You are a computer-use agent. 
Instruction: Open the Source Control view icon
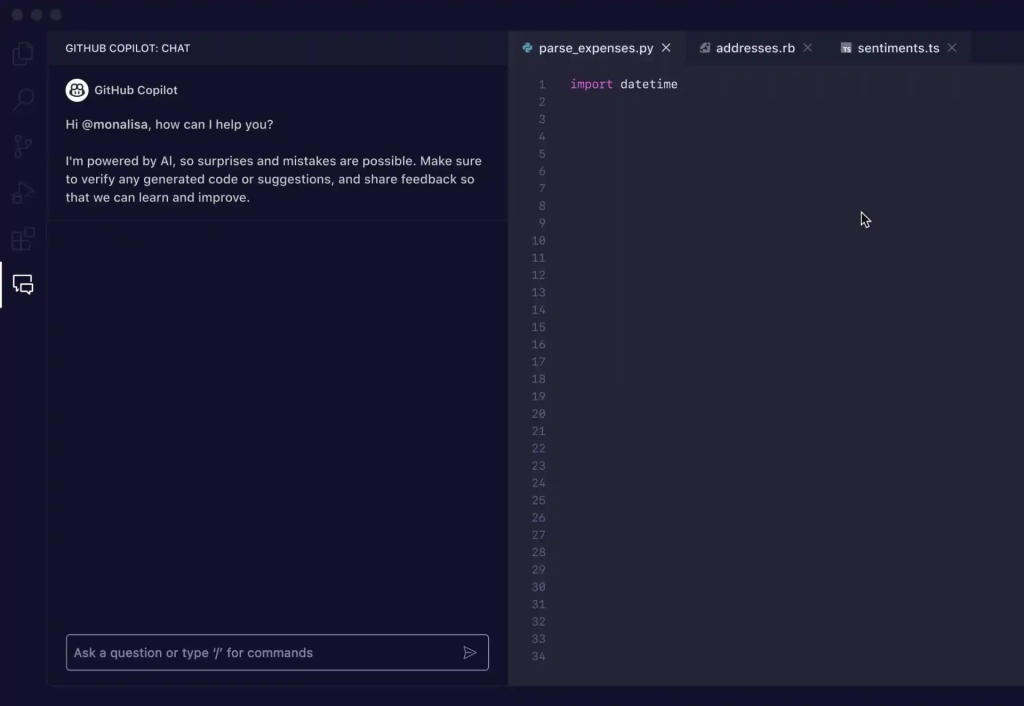[x=23, y=147]
